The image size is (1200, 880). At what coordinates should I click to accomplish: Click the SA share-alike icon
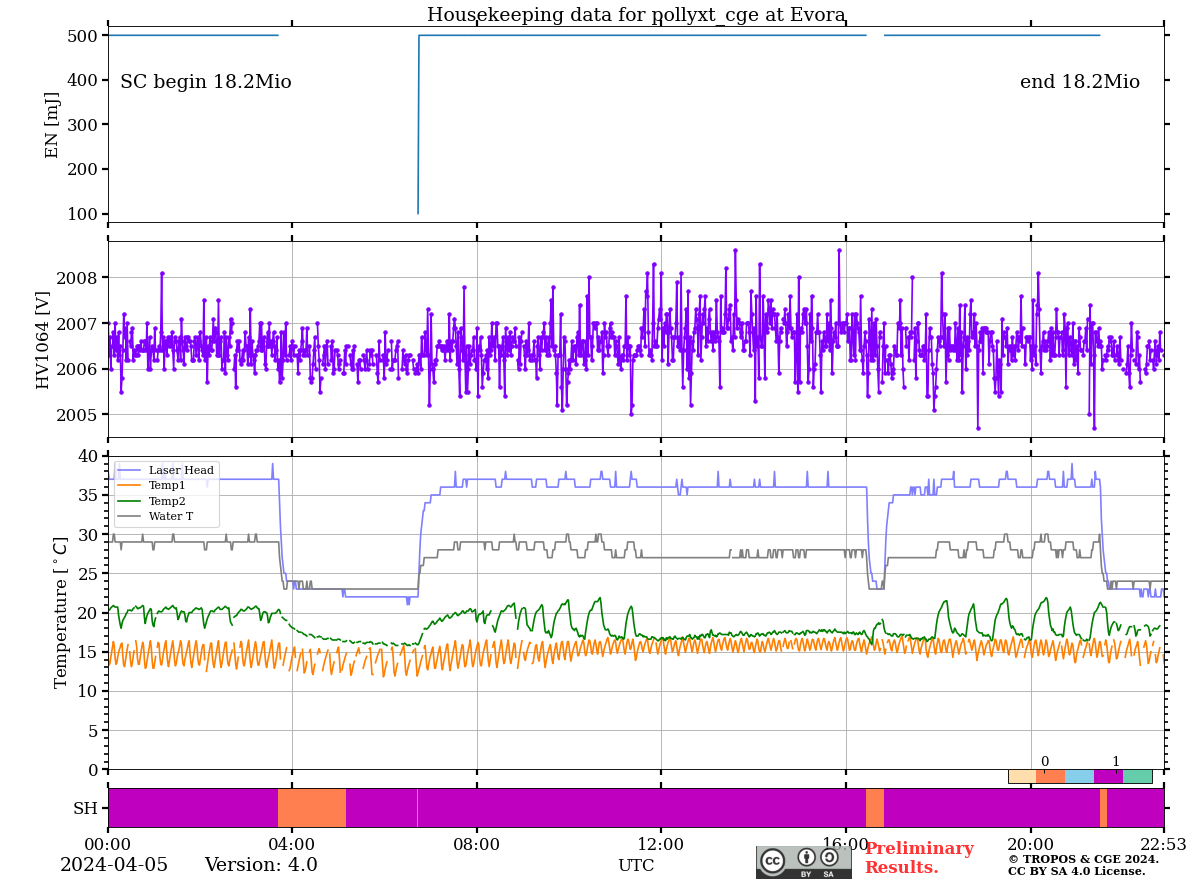(x=829, y=857)
